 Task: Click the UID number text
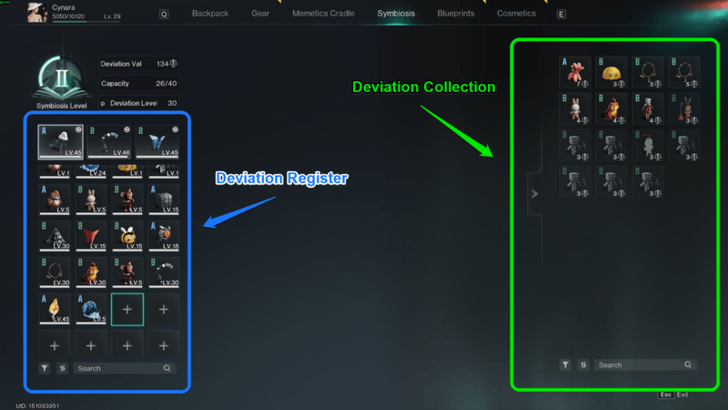coord(37,406)
